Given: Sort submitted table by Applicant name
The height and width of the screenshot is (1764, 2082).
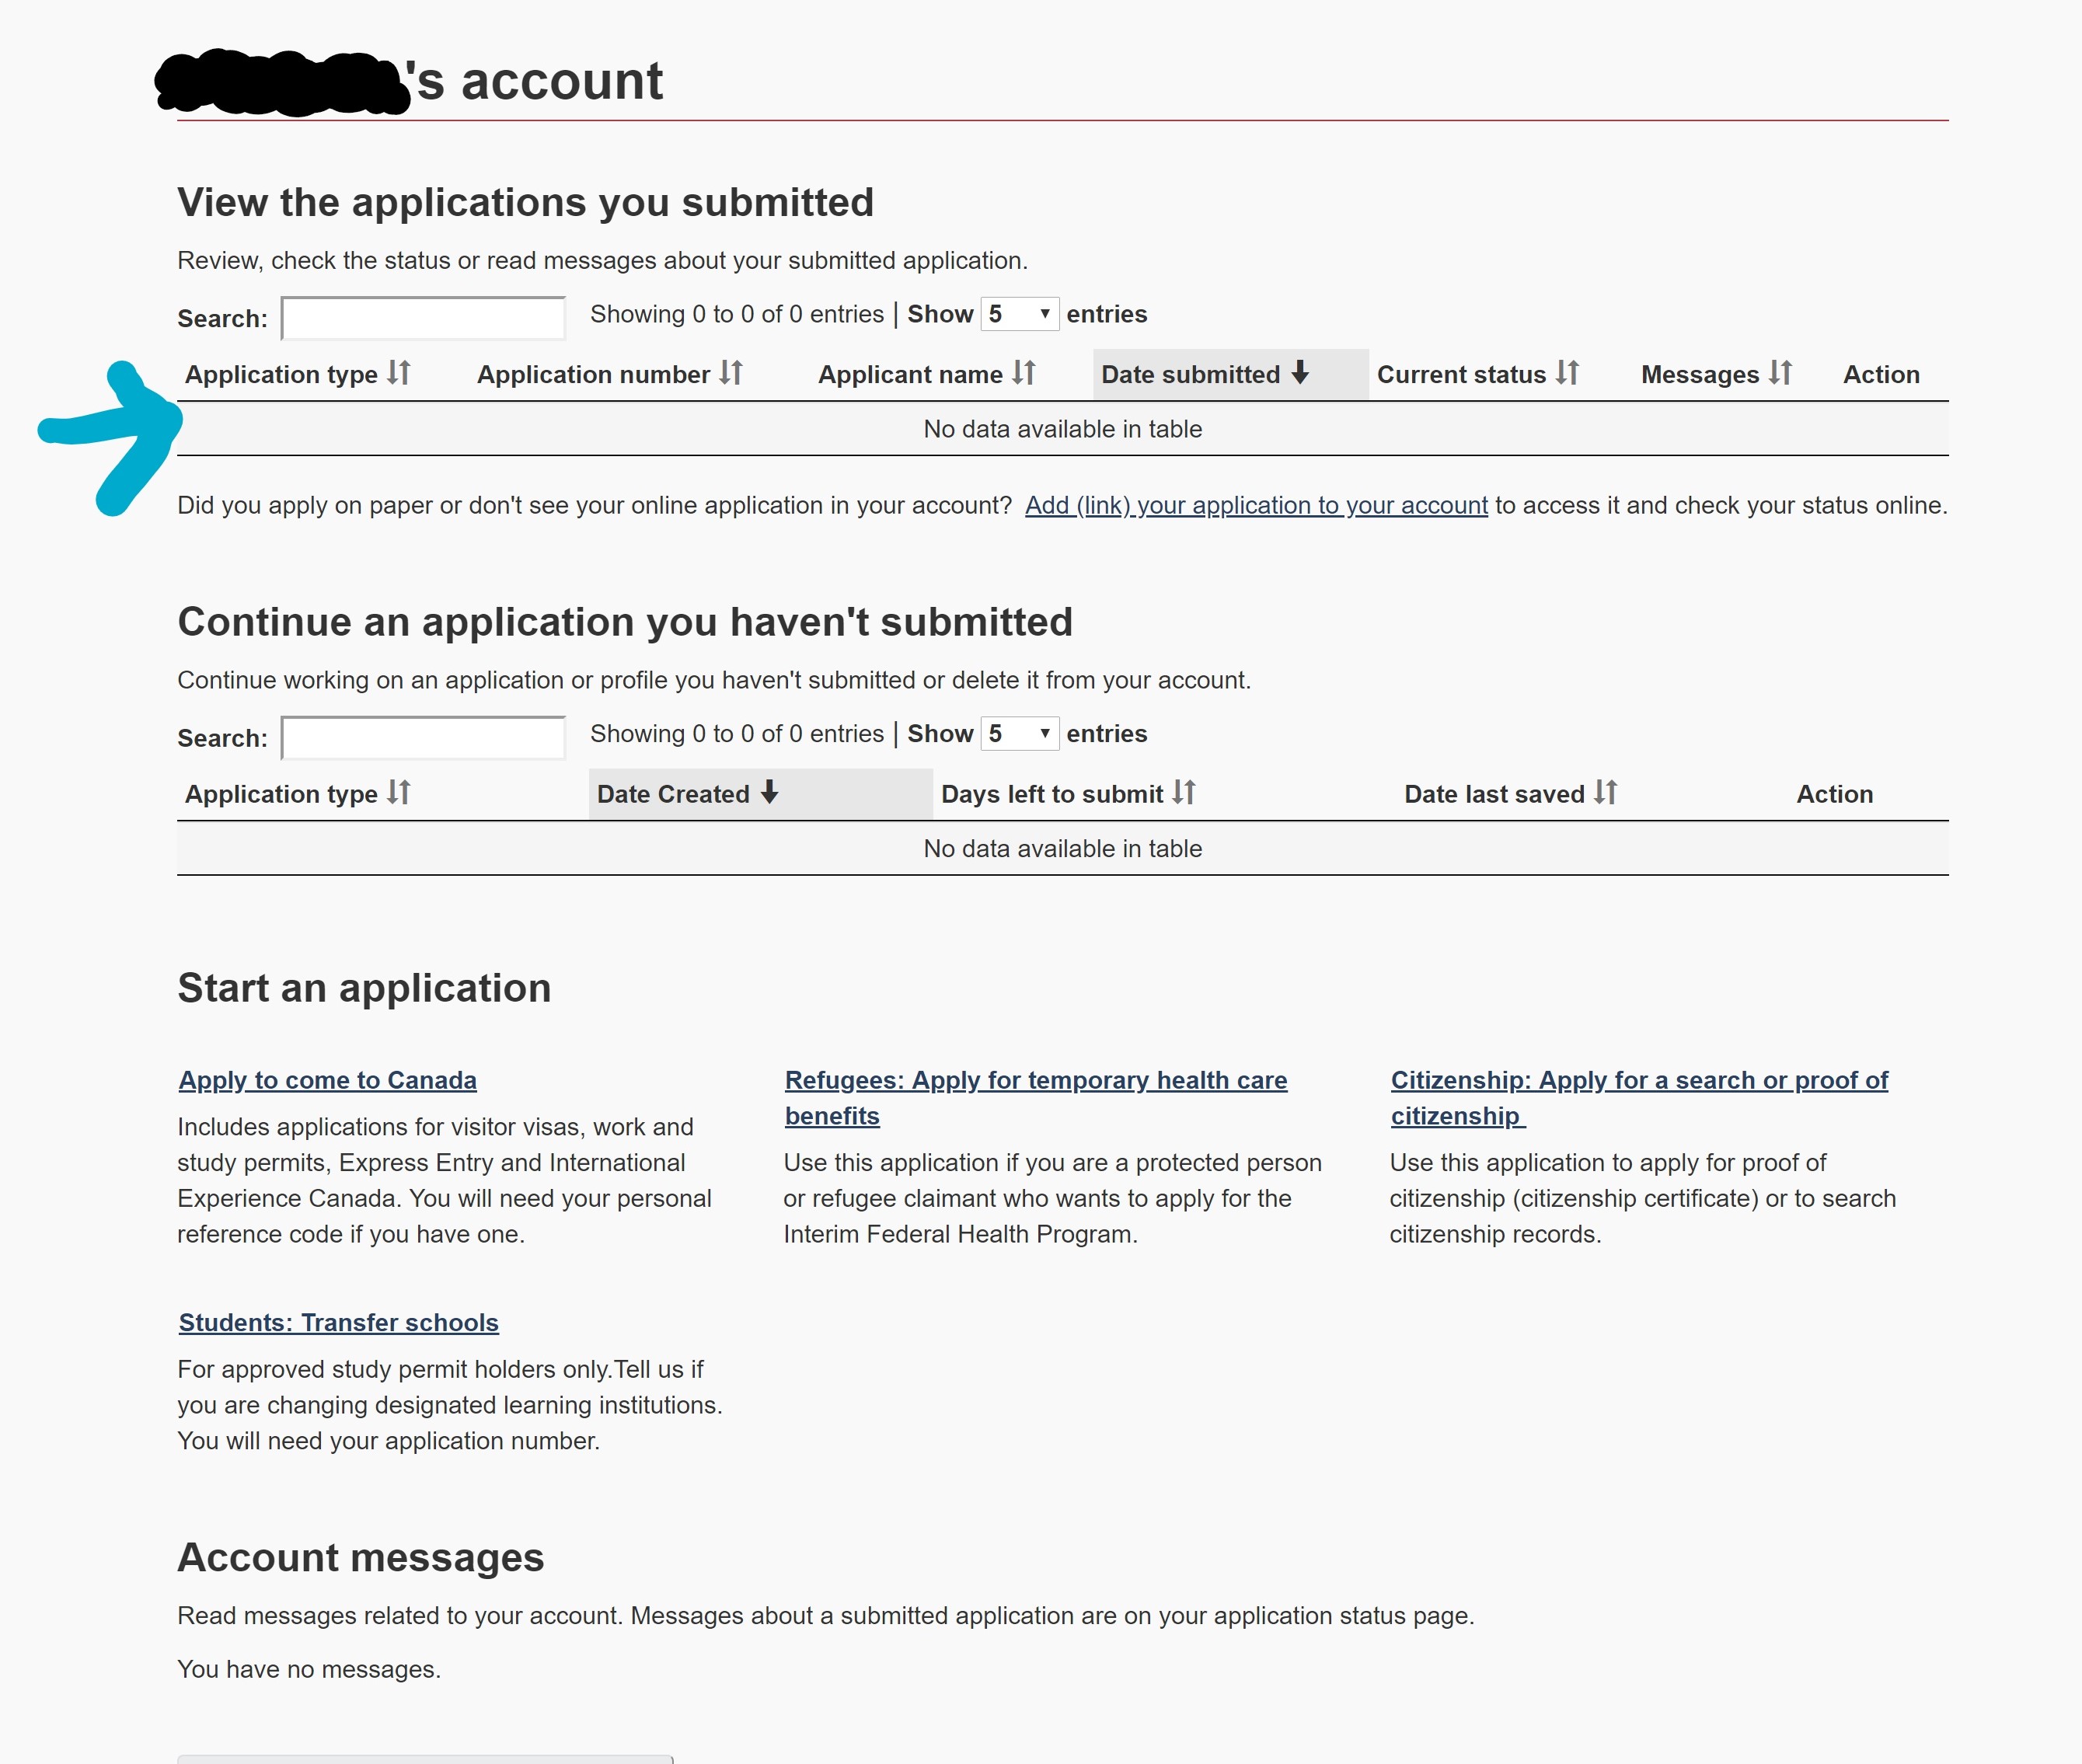Looking at the screenshot, I should [926, 375].
